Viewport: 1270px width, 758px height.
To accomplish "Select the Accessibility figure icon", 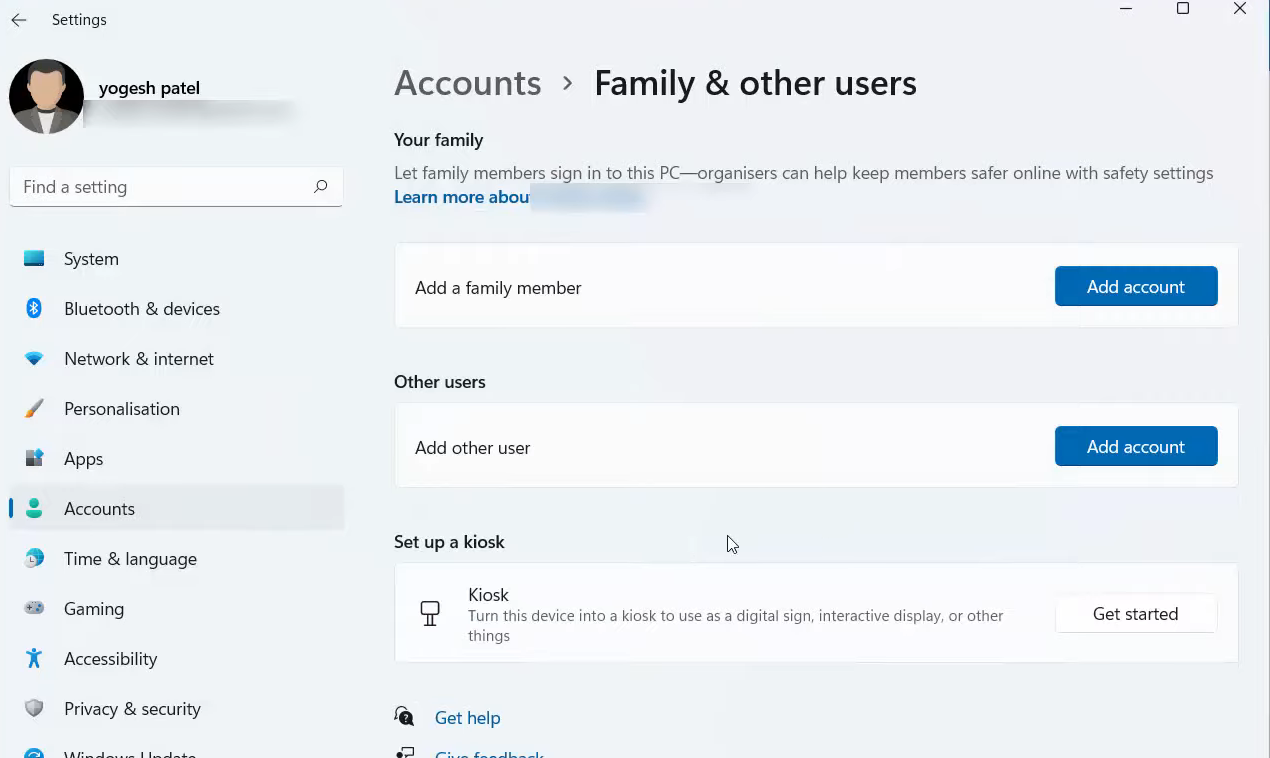I will [x=34, y=659].
